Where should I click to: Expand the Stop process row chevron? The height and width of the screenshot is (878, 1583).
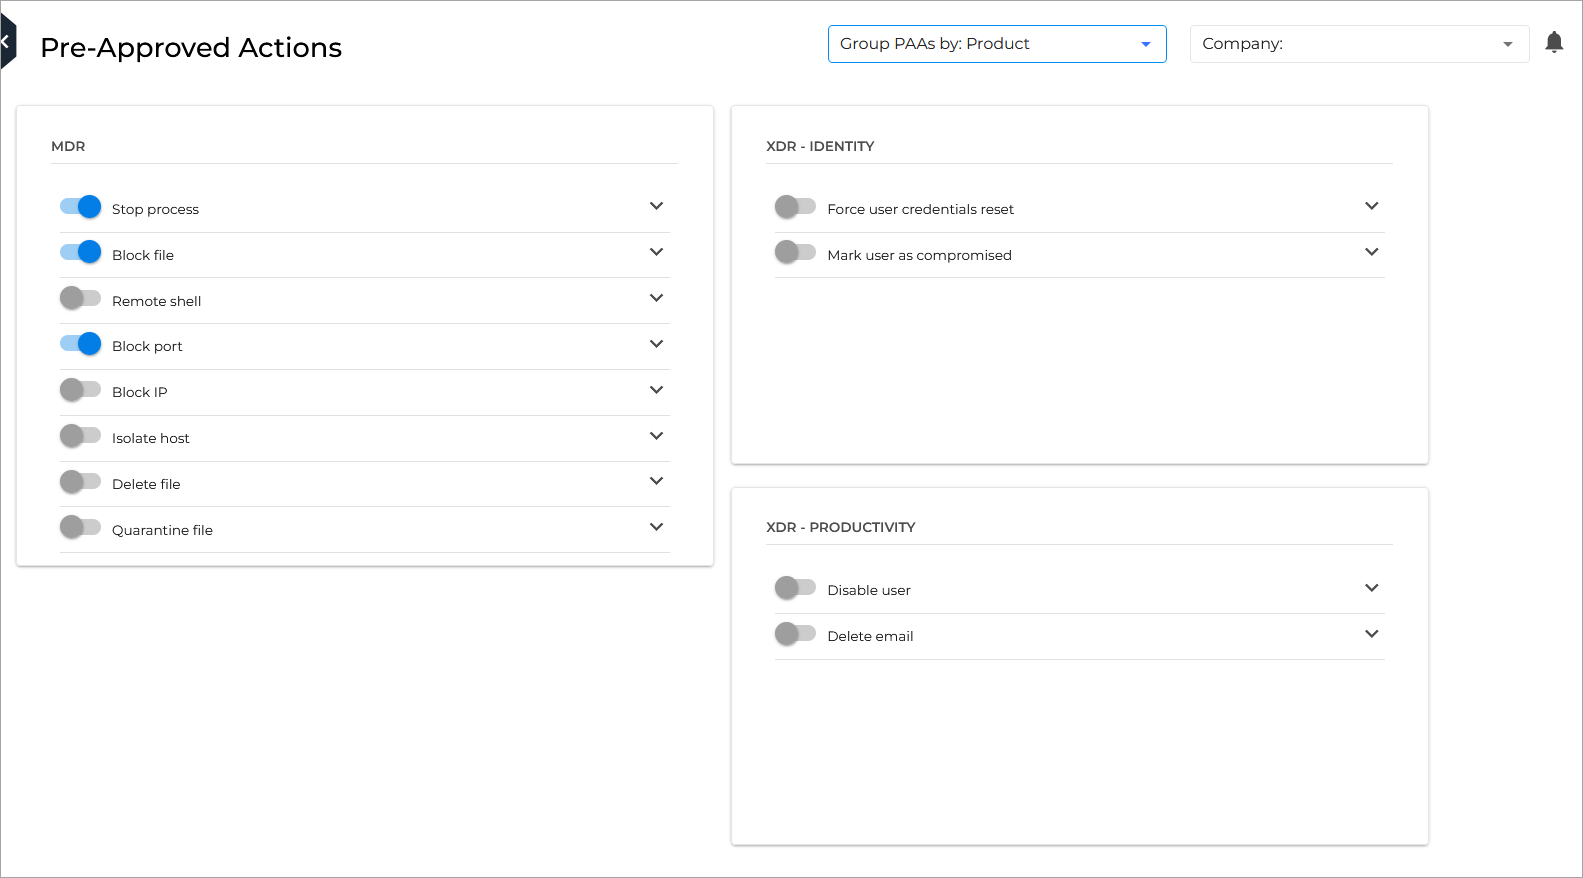(x=656, y=206)
